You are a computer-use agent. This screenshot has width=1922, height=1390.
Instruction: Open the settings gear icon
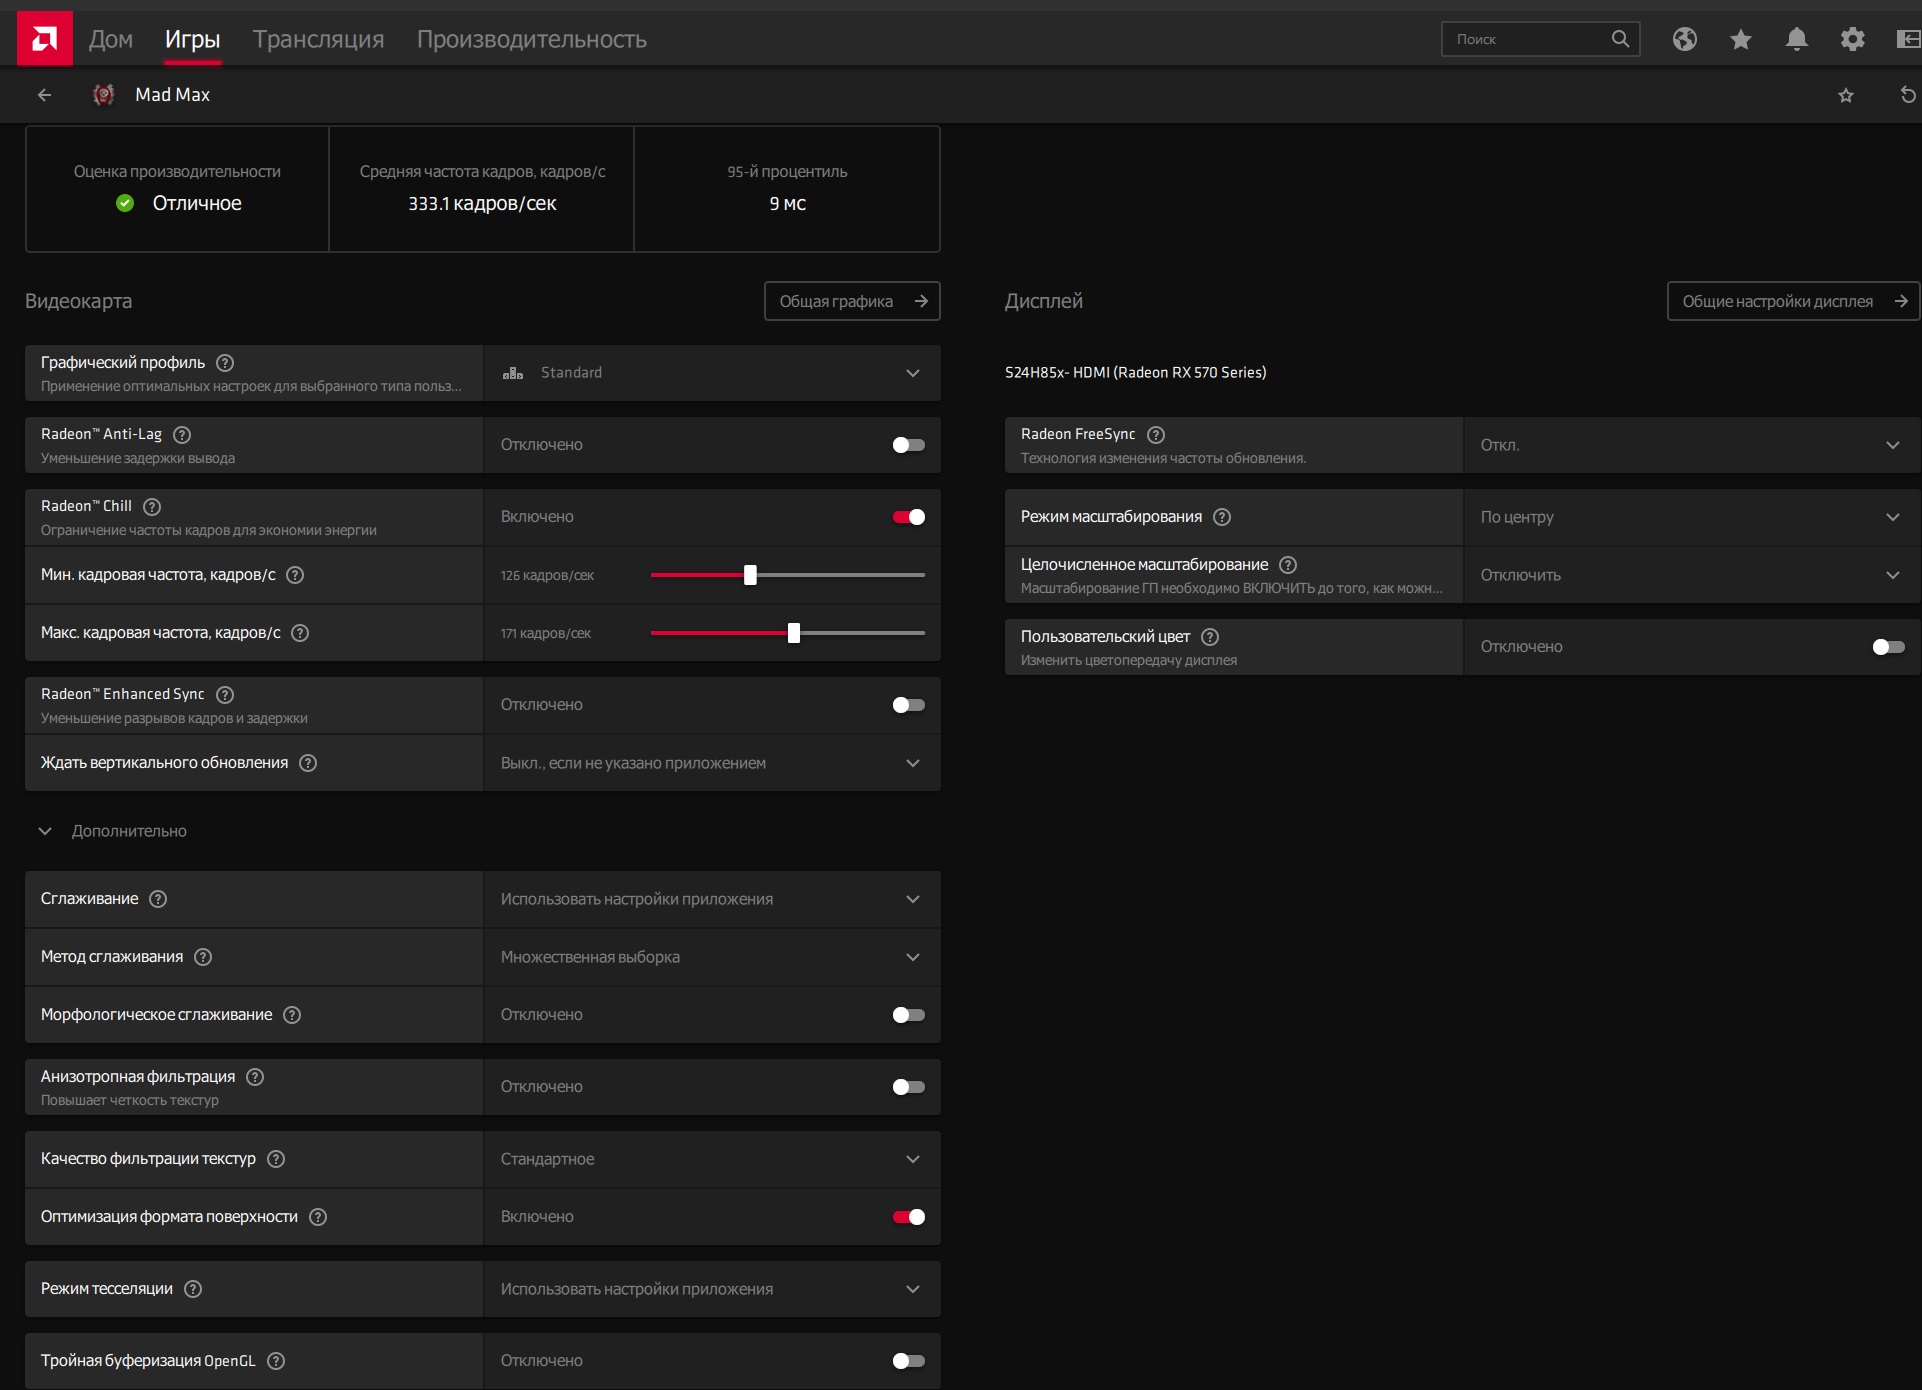pos(1853,39)
